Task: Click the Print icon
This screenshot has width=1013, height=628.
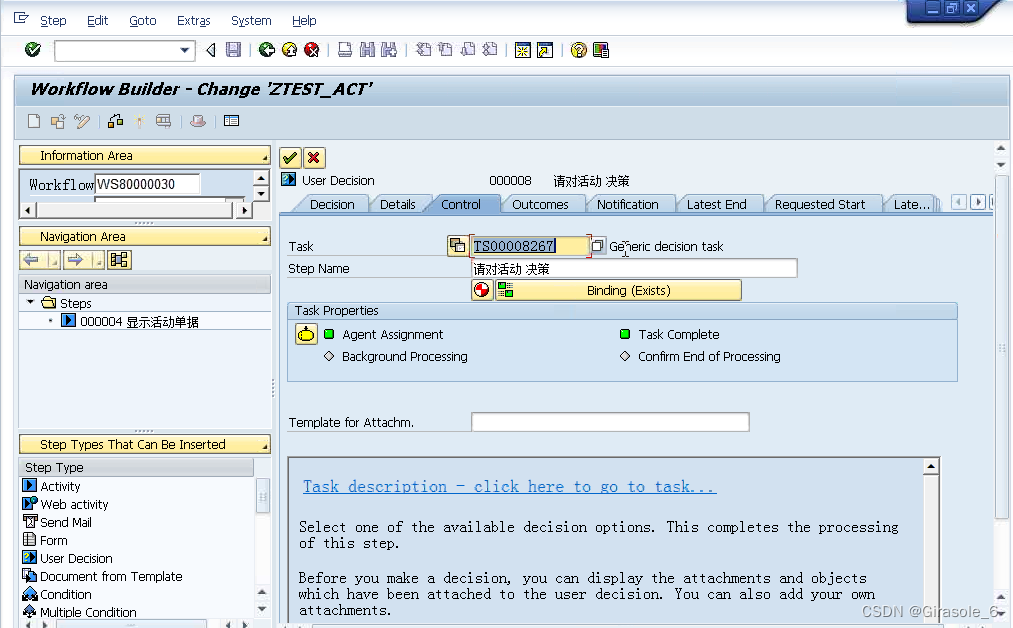Action: point(345,50)
